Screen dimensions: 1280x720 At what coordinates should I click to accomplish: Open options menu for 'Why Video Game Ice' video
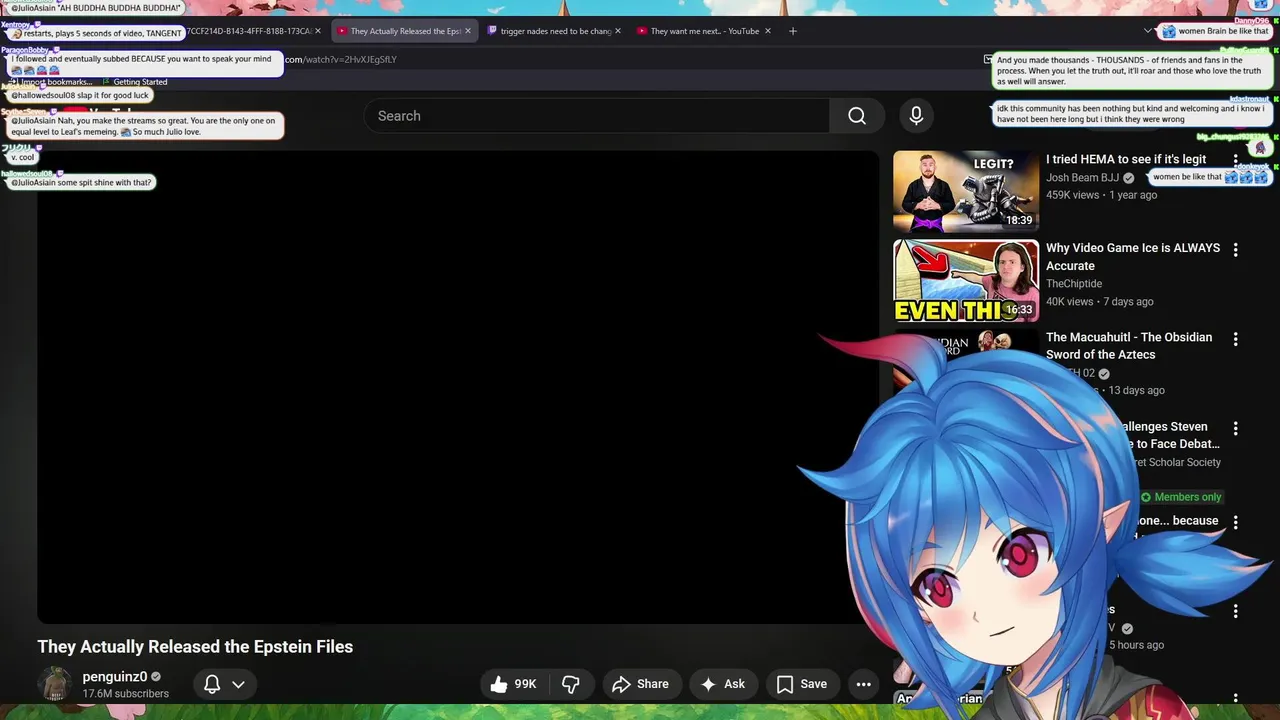(1235, 250)
